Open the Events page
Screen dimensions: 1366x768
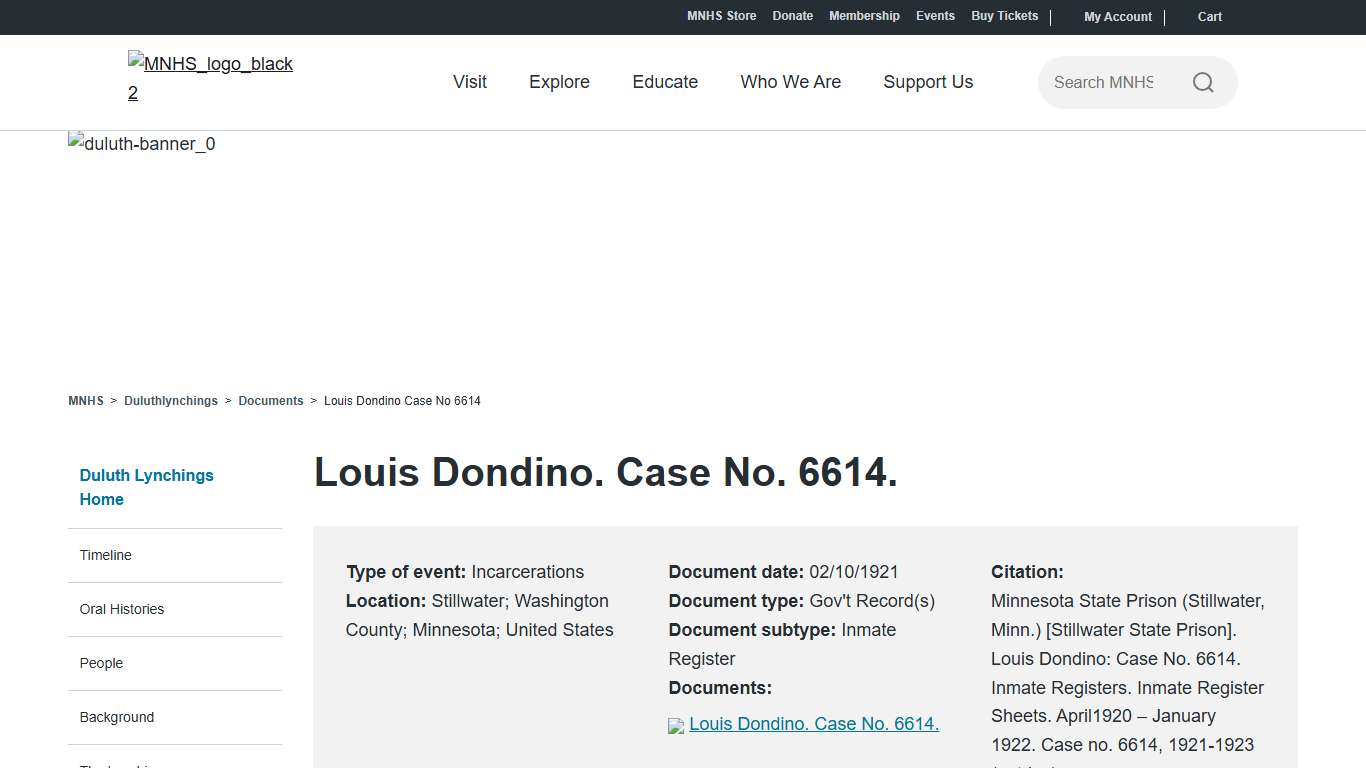point(935,16)
